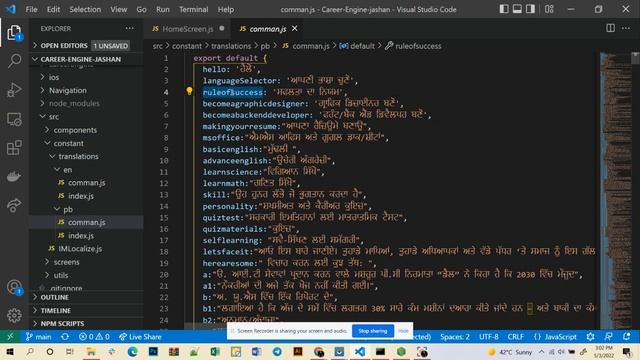Image resolution: width=640 pixels, height=360 pixels.
Task: Open the Search view in the activity bar
Action: [x=14, y=61]
